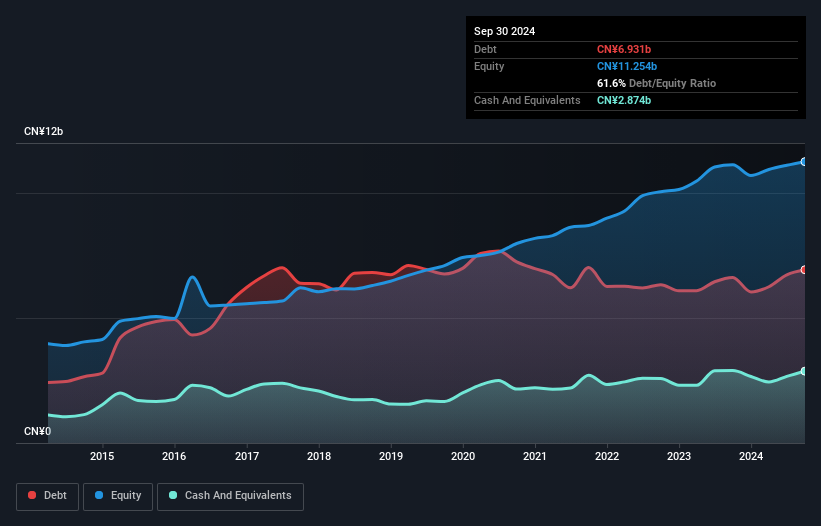Click the 2024 x-axis label

[751, 456]
